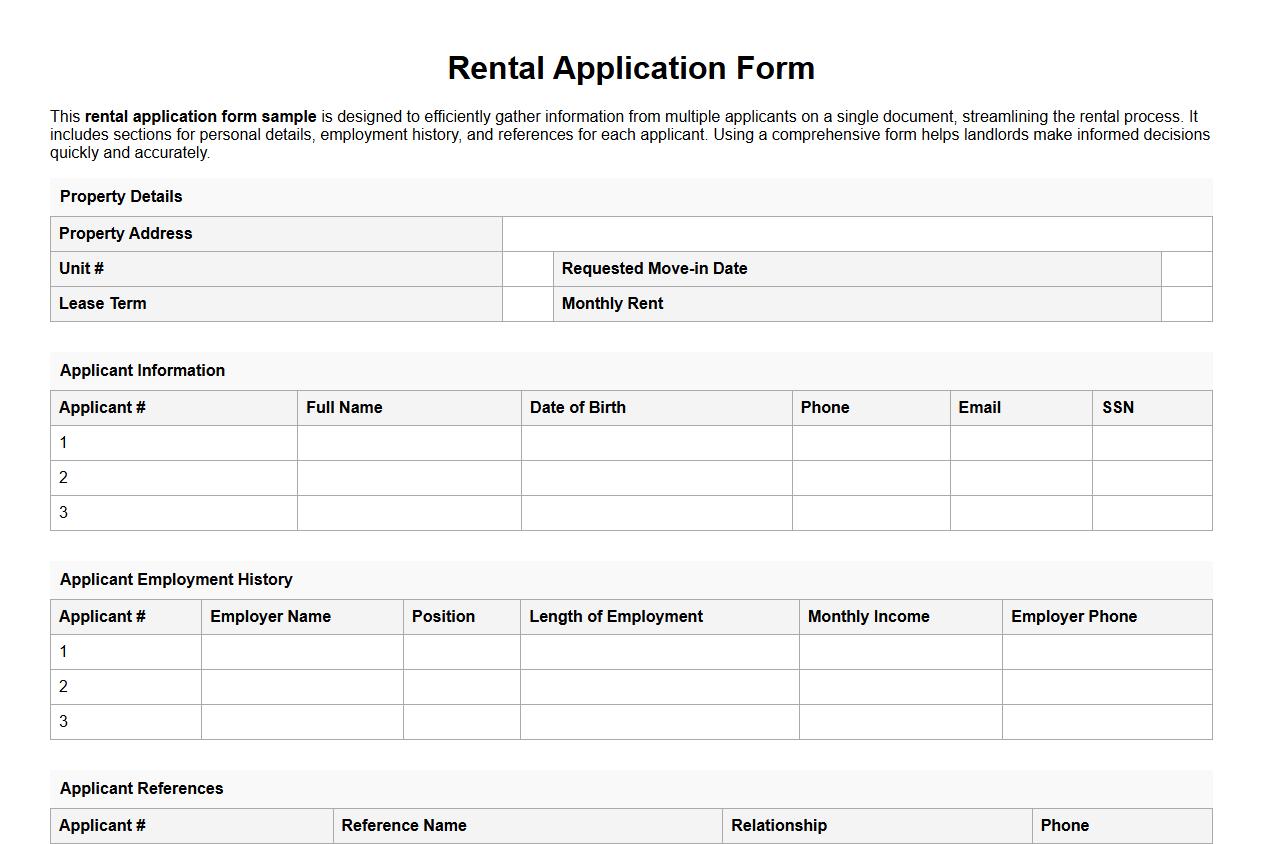The height and width of the screenshot is (844, 1263).
Task: Select the Unit # entry cell
Action: [527, 268]
